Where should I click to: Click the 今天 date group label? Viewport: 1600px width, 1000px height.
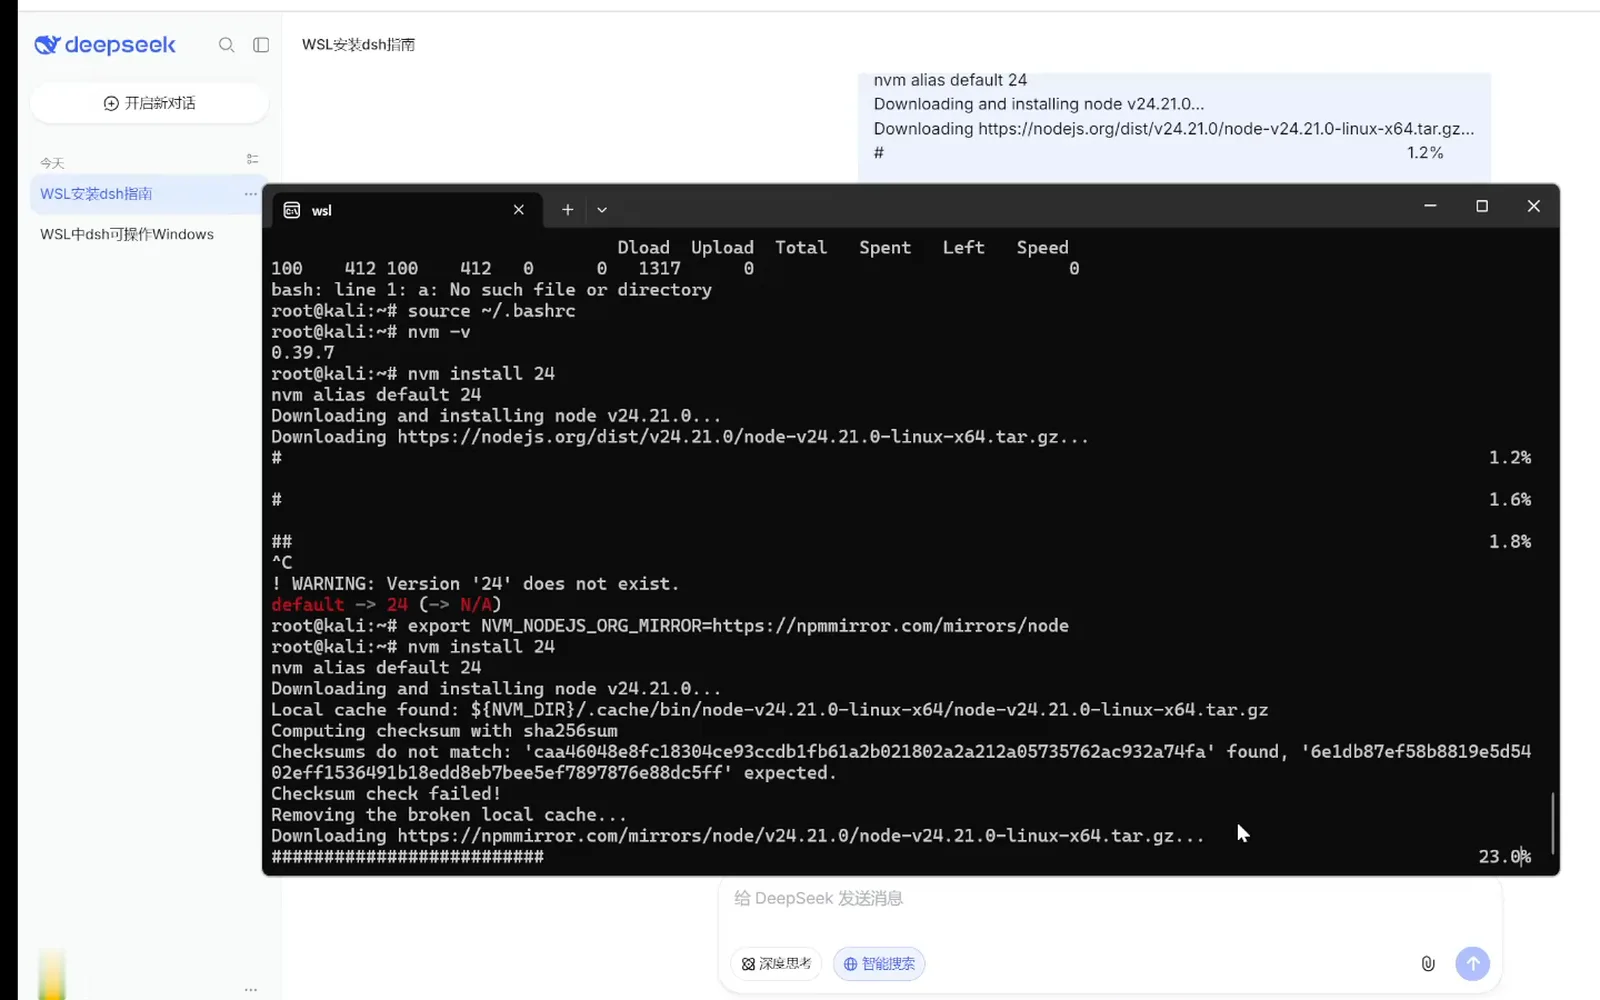(52, 163)
